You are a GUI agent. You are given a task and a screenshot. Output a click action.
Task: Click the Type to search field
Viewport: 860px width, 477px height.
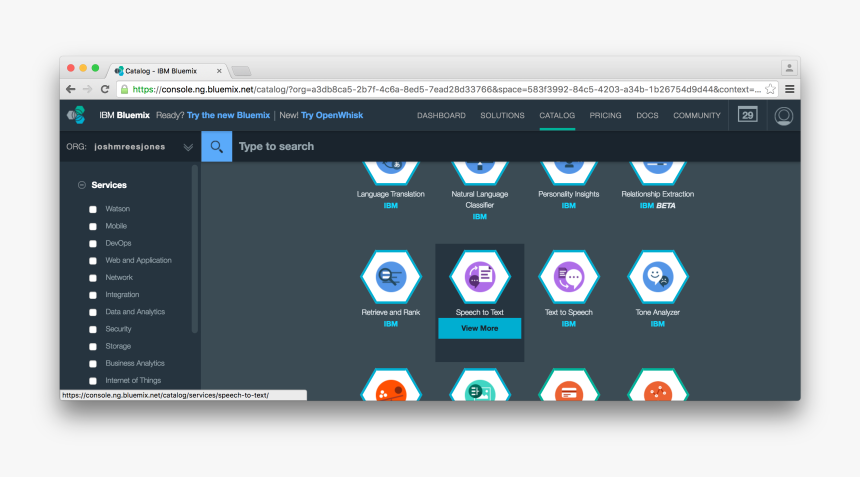click(x=516, y=146)
